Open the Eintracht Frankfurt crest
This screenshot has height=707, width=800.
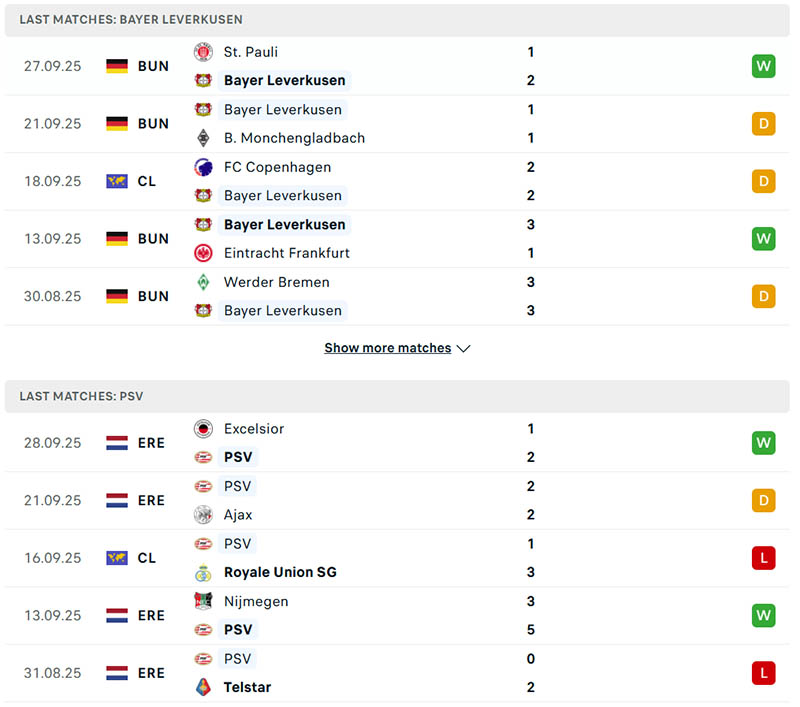(203, 253)
